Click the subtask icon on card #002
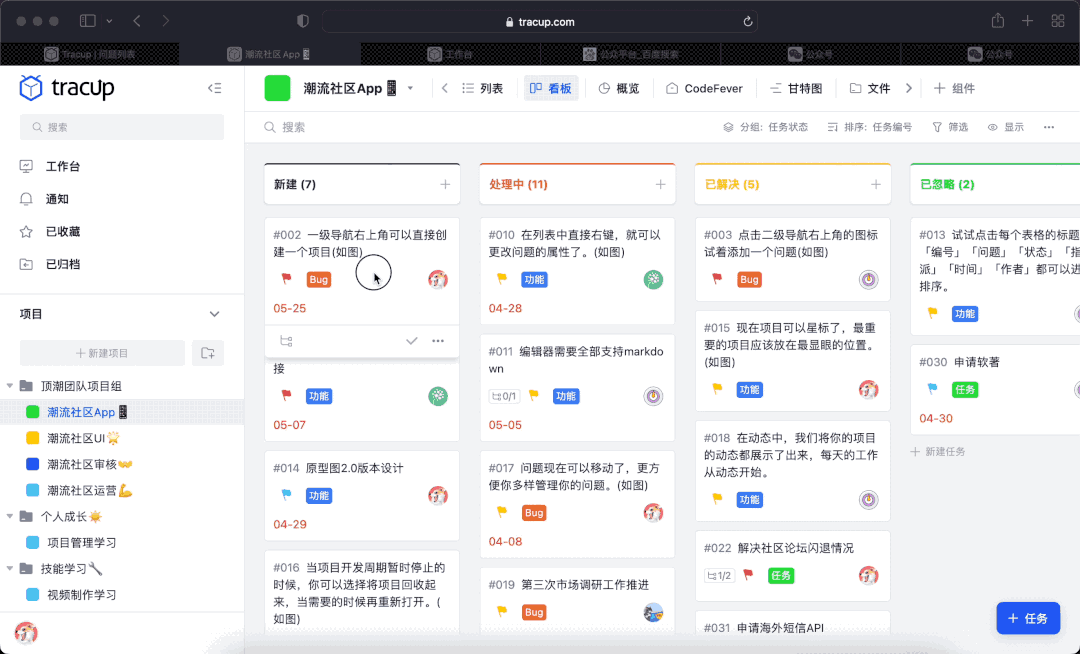 (286, 341)
